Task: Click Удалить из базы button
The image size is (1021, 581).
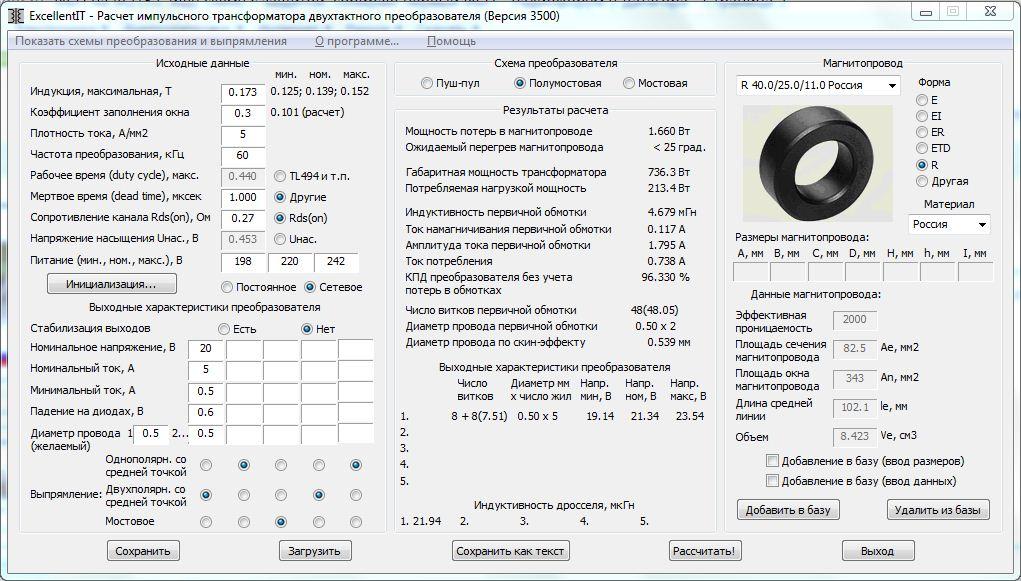Action: [938, 510]
